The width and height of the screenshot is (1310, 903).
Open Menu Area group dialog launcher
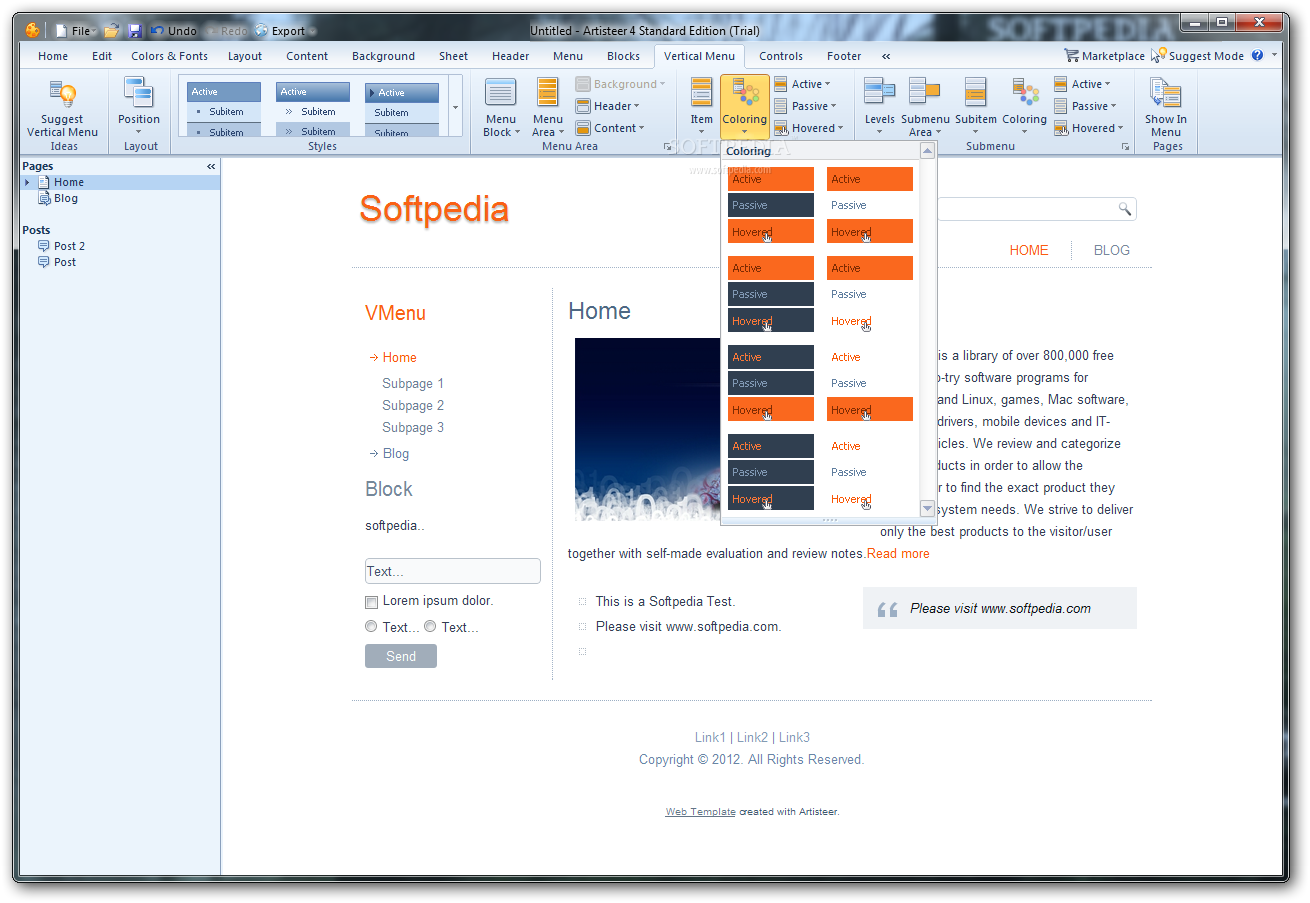coord(668,147)
